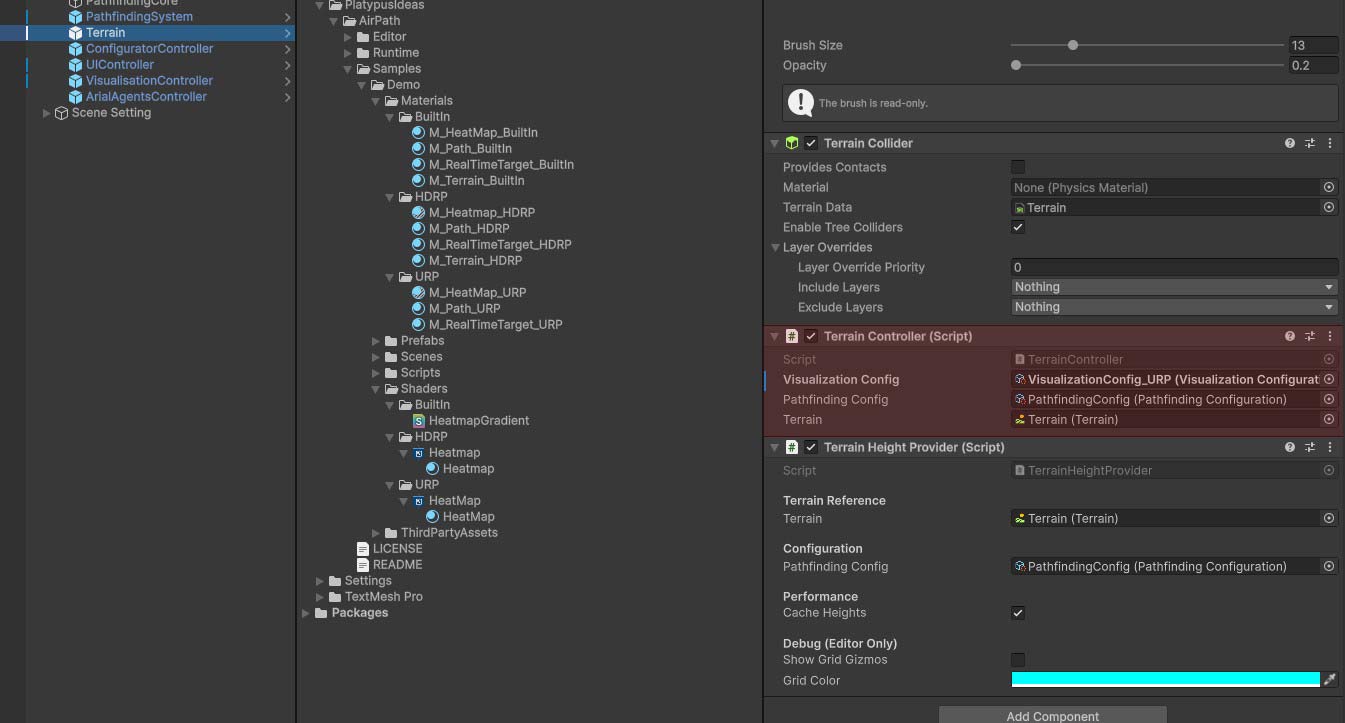This screenshot has width=1345, height=723.
Task: Select UIController in the hierarchy
Action: (120, 64)
